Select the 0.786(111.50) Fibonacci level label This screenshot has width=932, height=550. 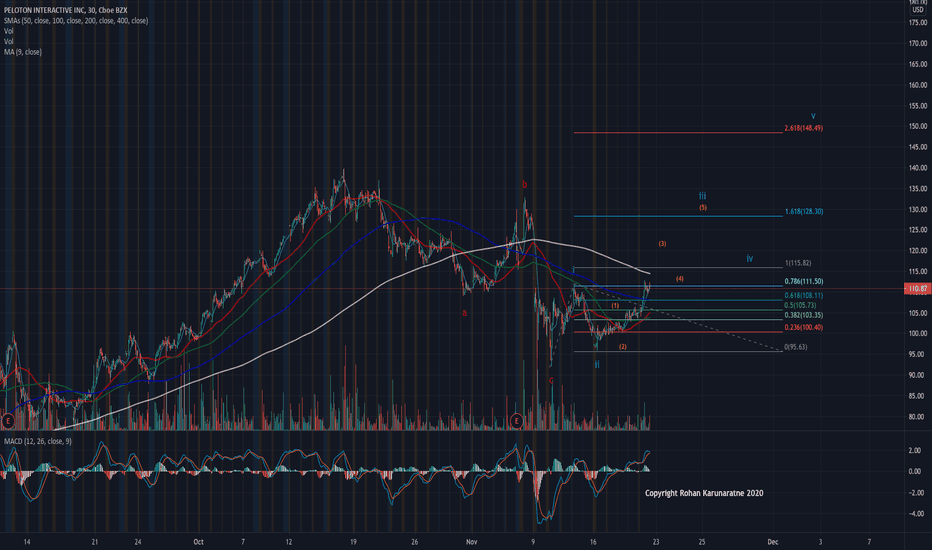click(804, 281)
